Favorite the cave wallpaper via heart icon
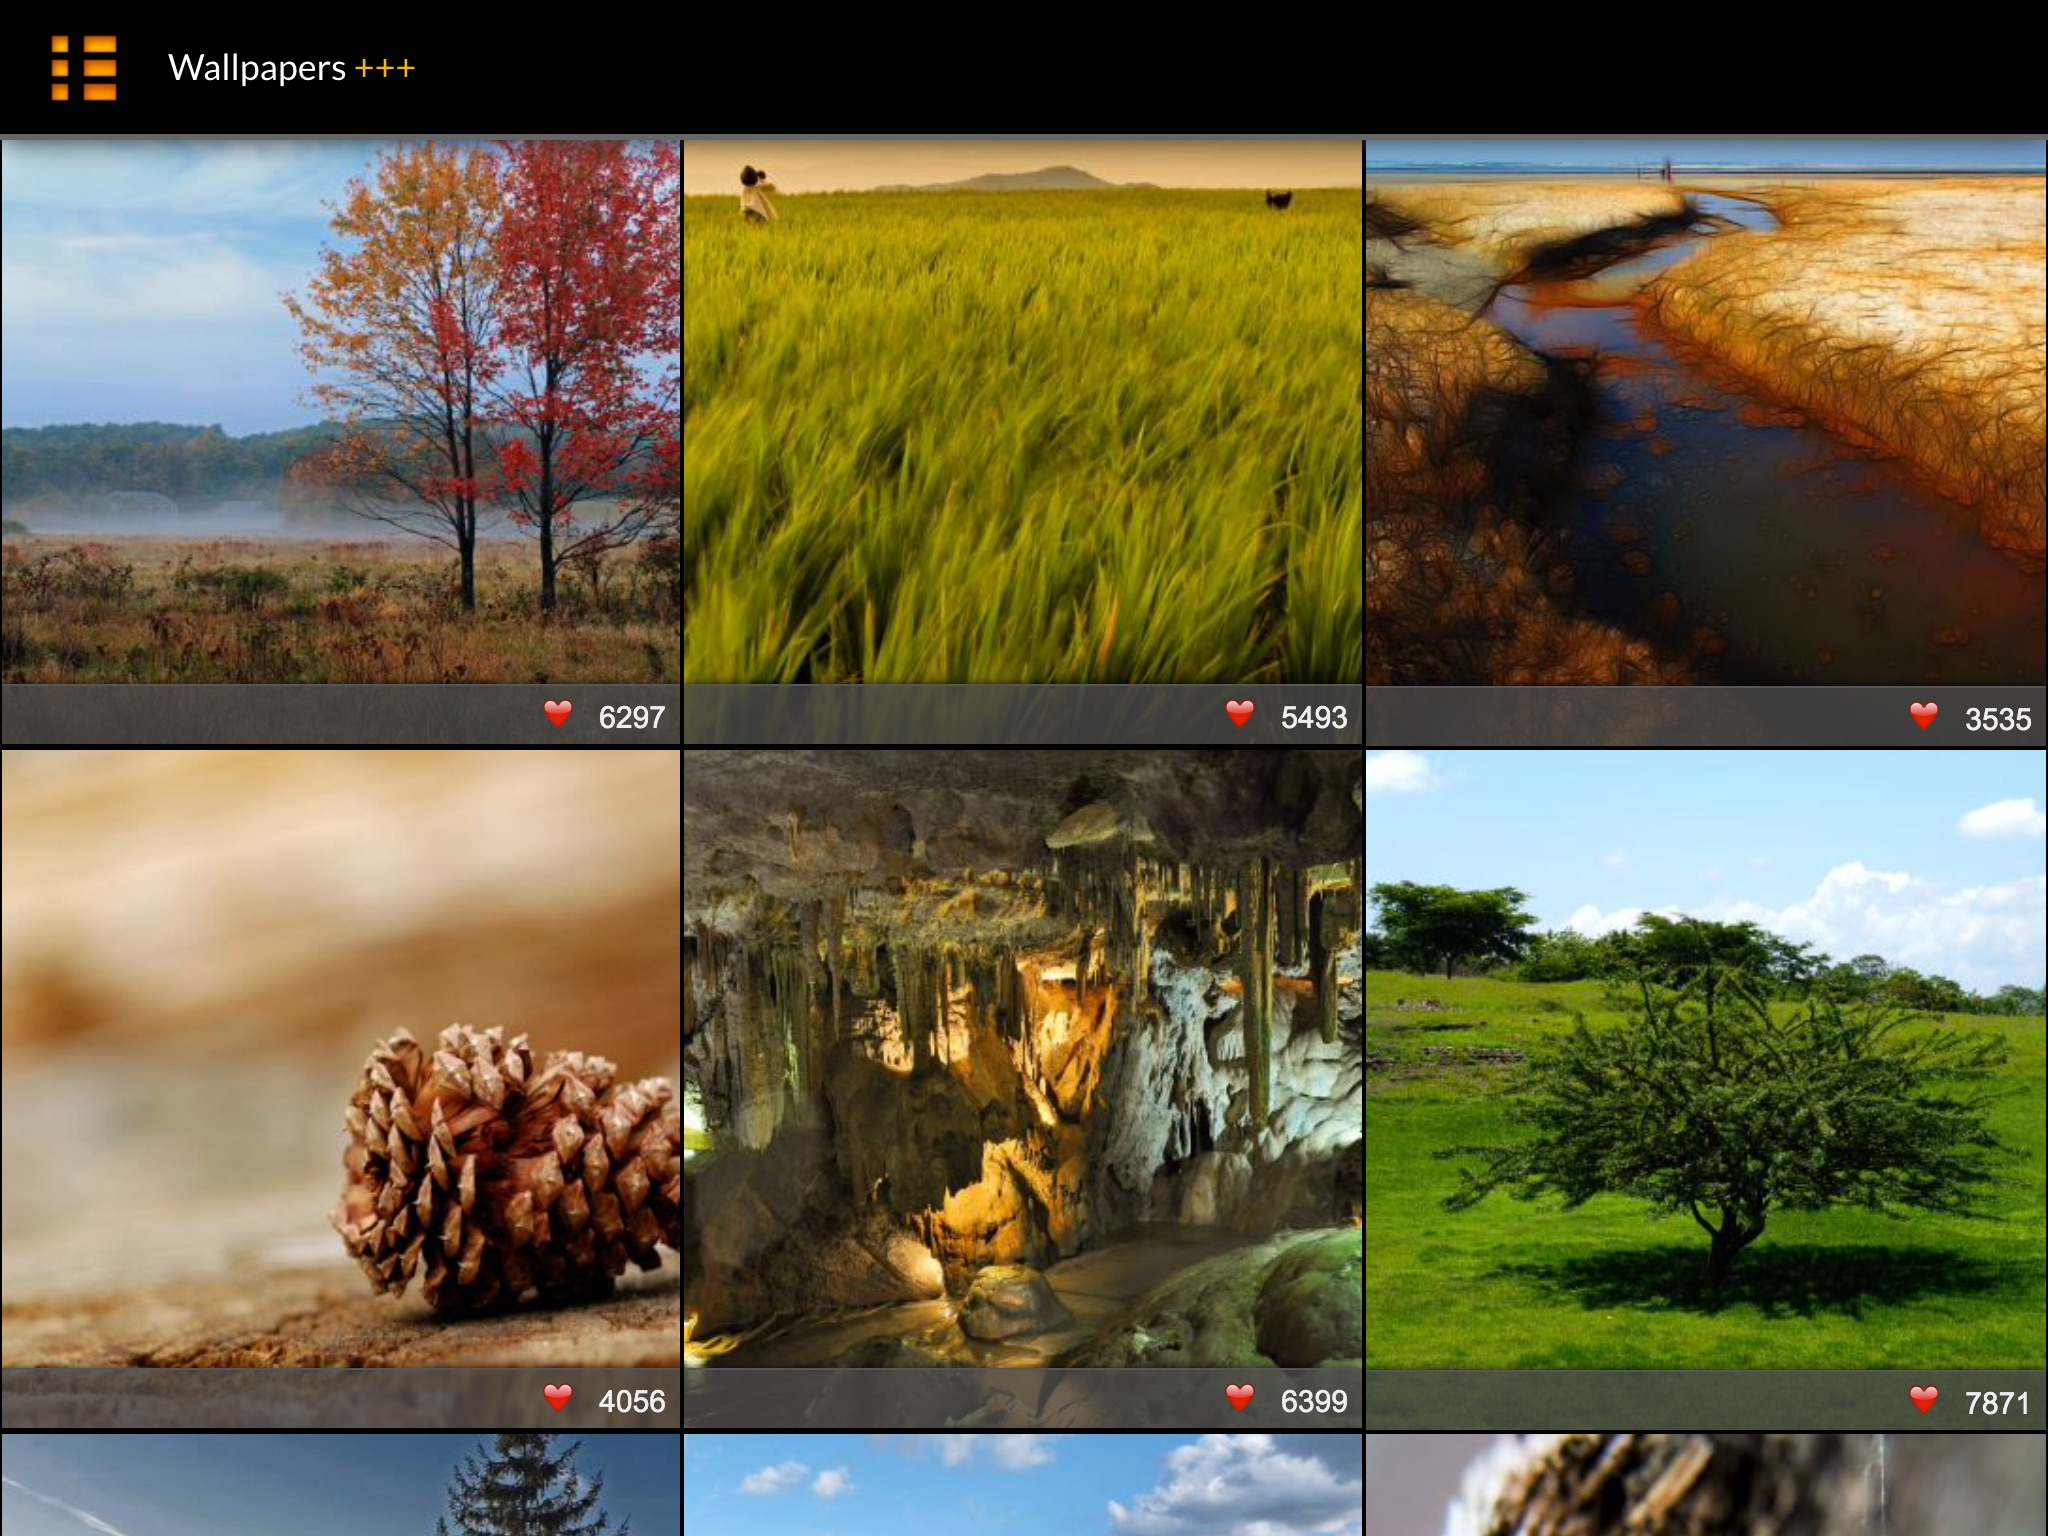 pyautogui.click(x=1240, y=1398)
